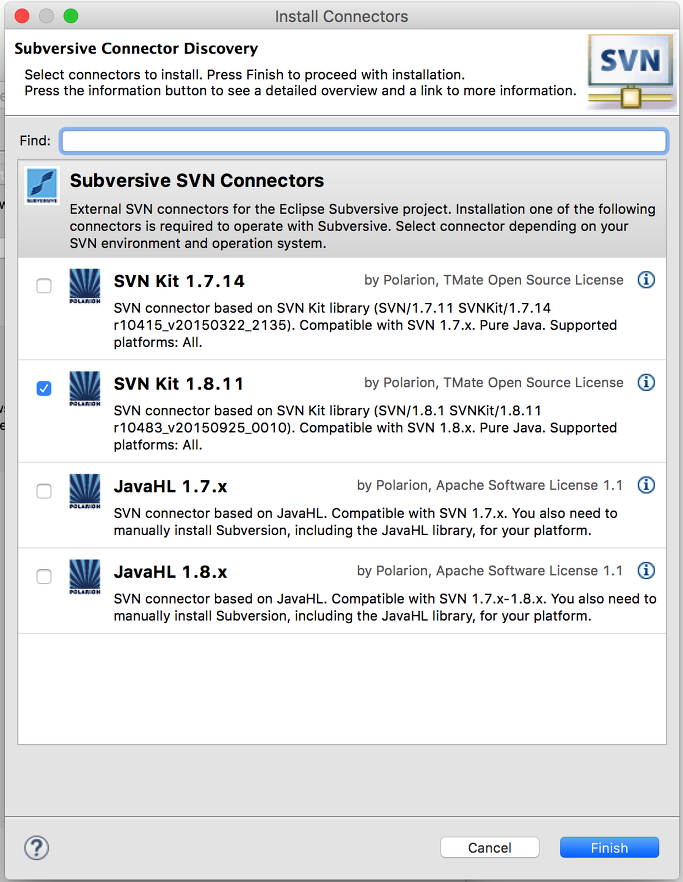
Task: Open info for SVN Kit 1.7.14 connector
Action: tap(646, 280)
